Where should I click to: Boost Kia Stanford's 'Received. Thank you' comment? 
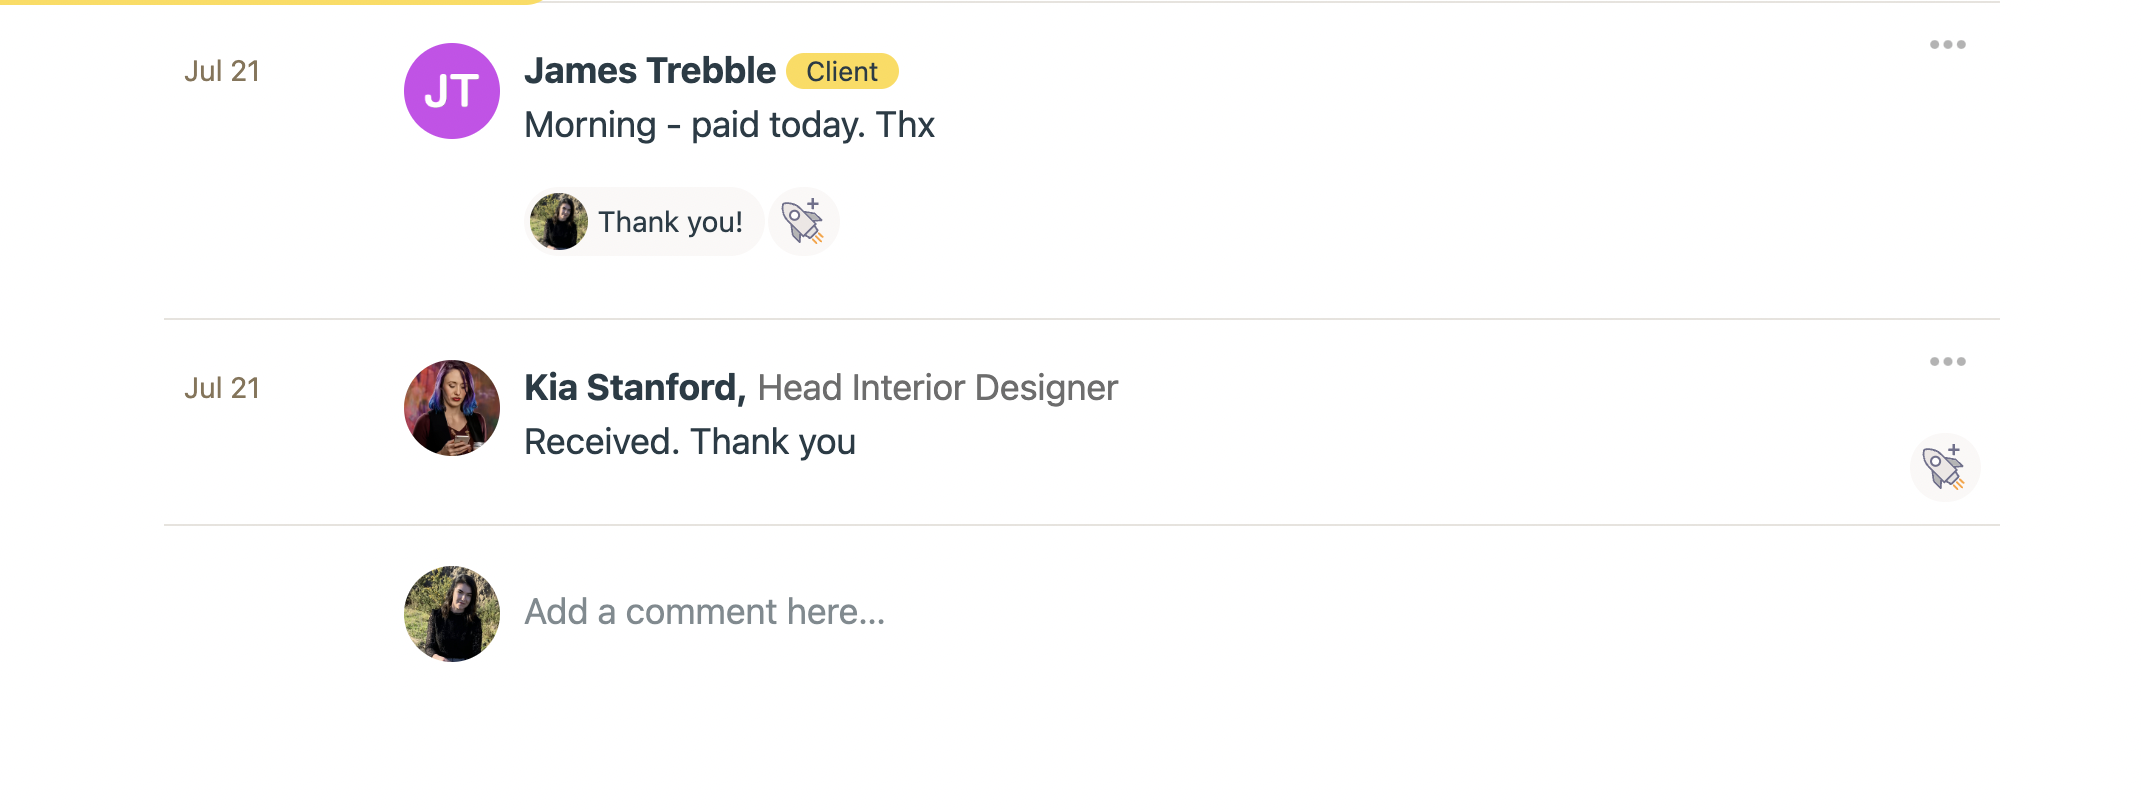1944,467
